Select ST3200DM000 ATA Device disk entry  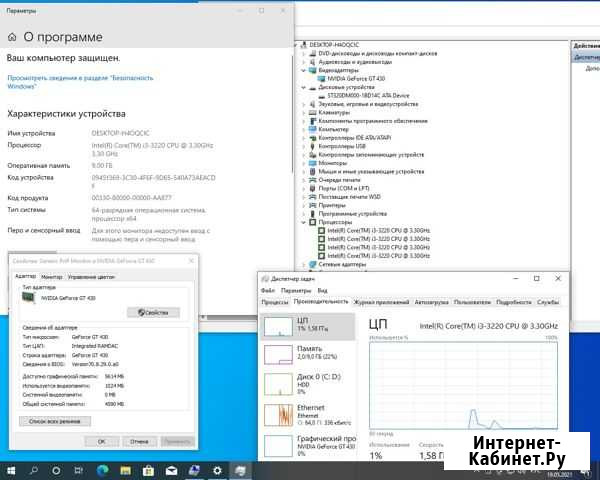(x=368, y=95)
